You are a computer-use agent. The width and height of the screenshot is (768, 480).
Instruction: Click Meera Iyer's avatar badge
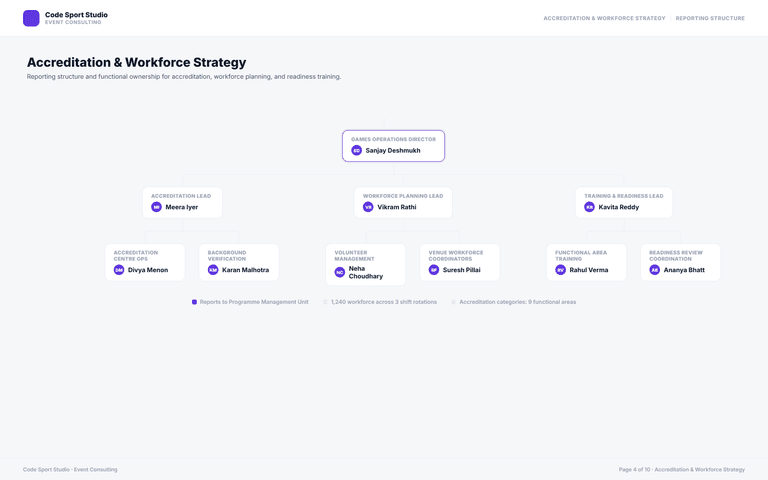[x=156, y=207]
